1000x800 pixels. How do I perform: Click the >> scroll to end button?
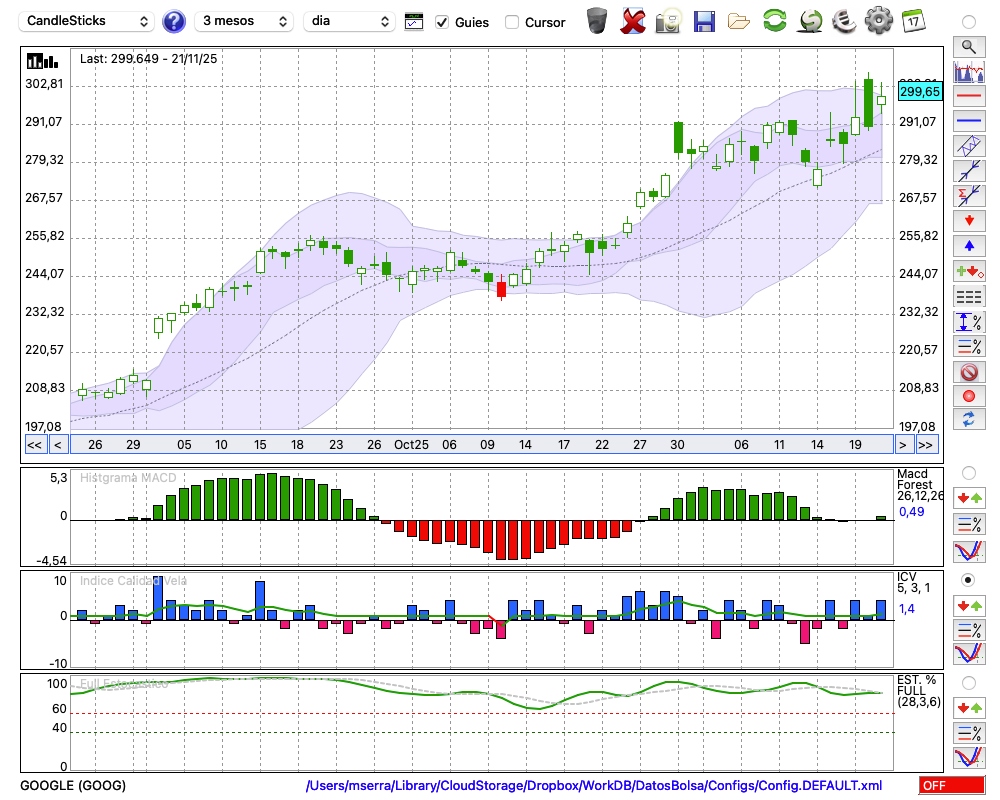pyautogui.click(x=927, y=445)
